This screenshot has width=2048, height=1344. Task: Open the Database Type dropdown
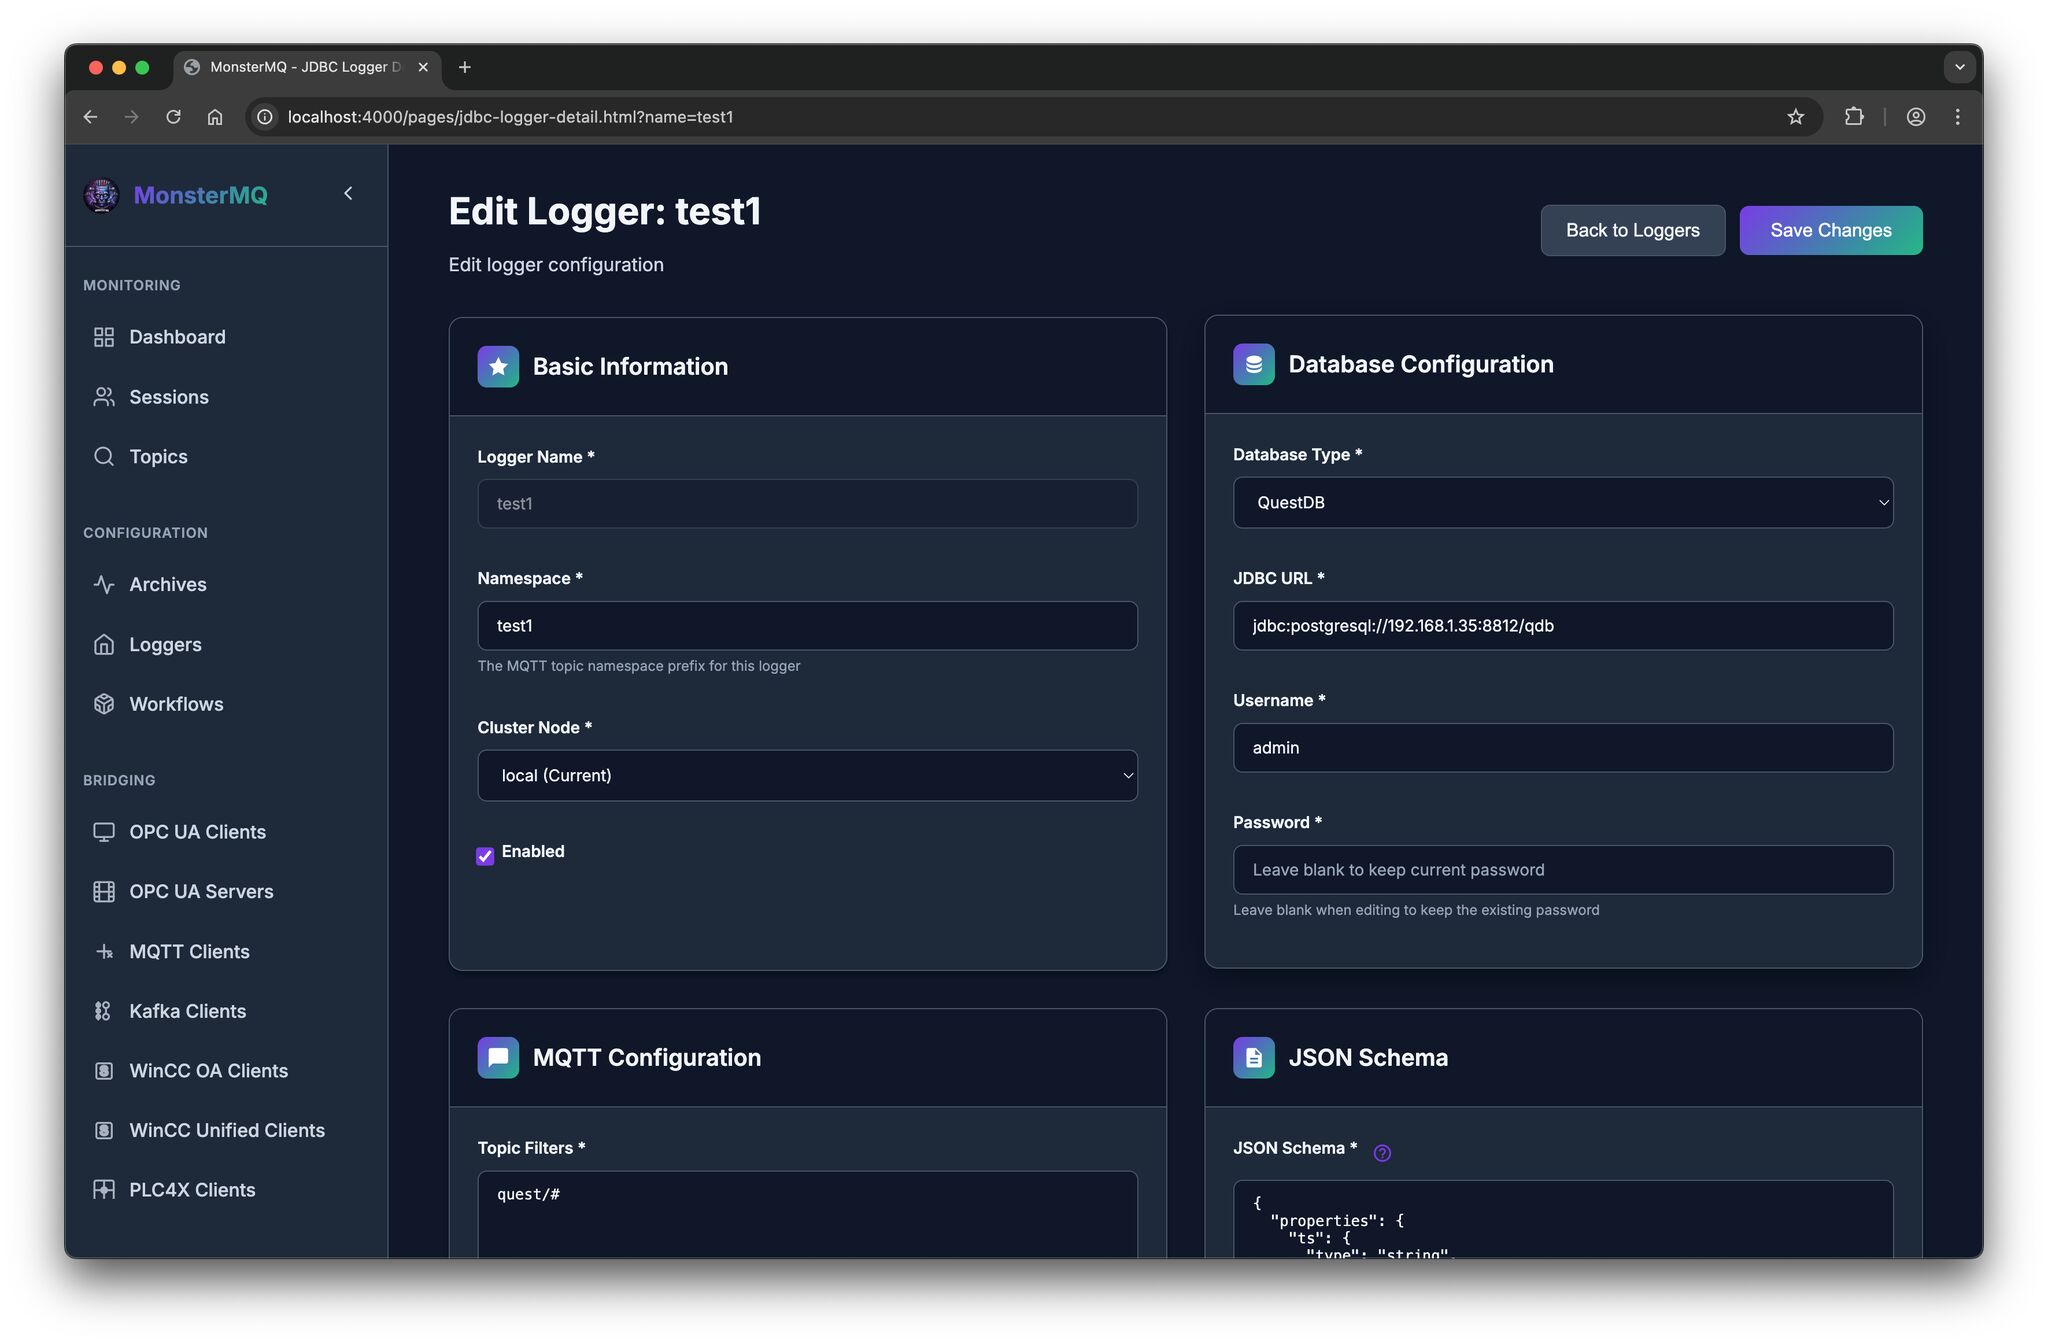(x=1562, y=503)
